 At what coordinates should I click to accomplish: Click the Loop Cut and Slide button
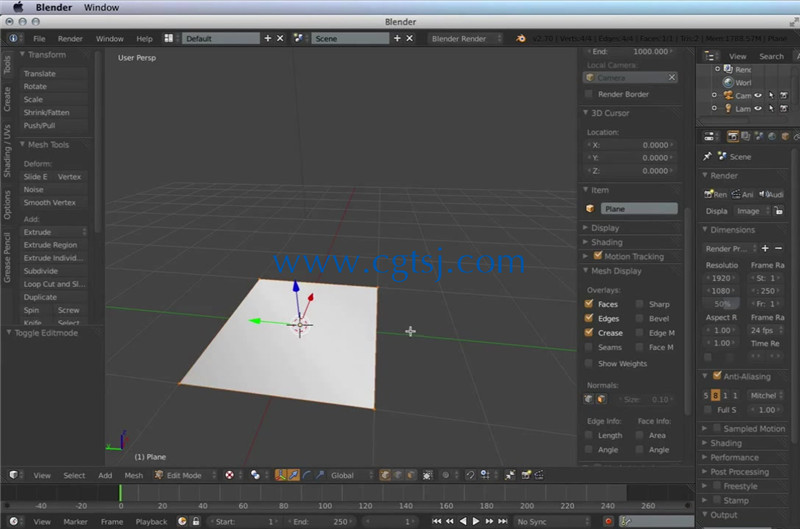[54, 284]
